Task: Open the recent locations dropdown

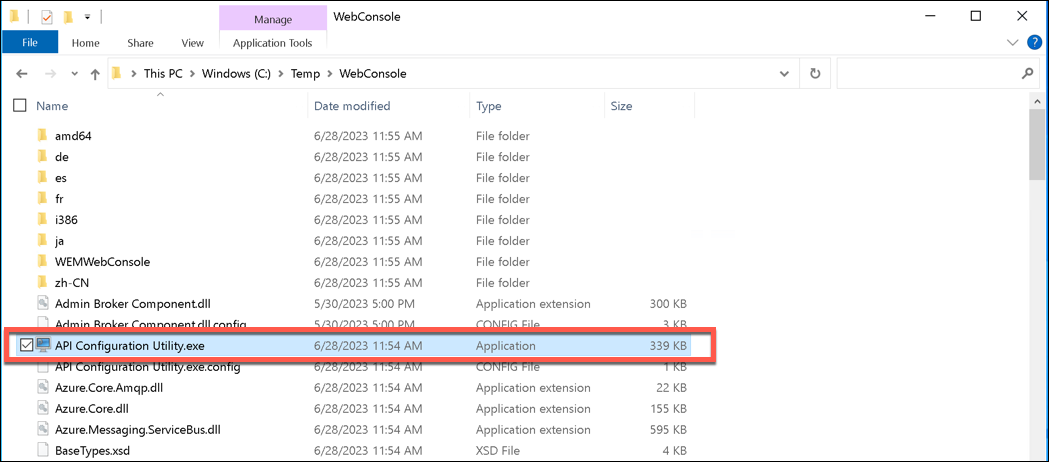Action: coord(73,74)
